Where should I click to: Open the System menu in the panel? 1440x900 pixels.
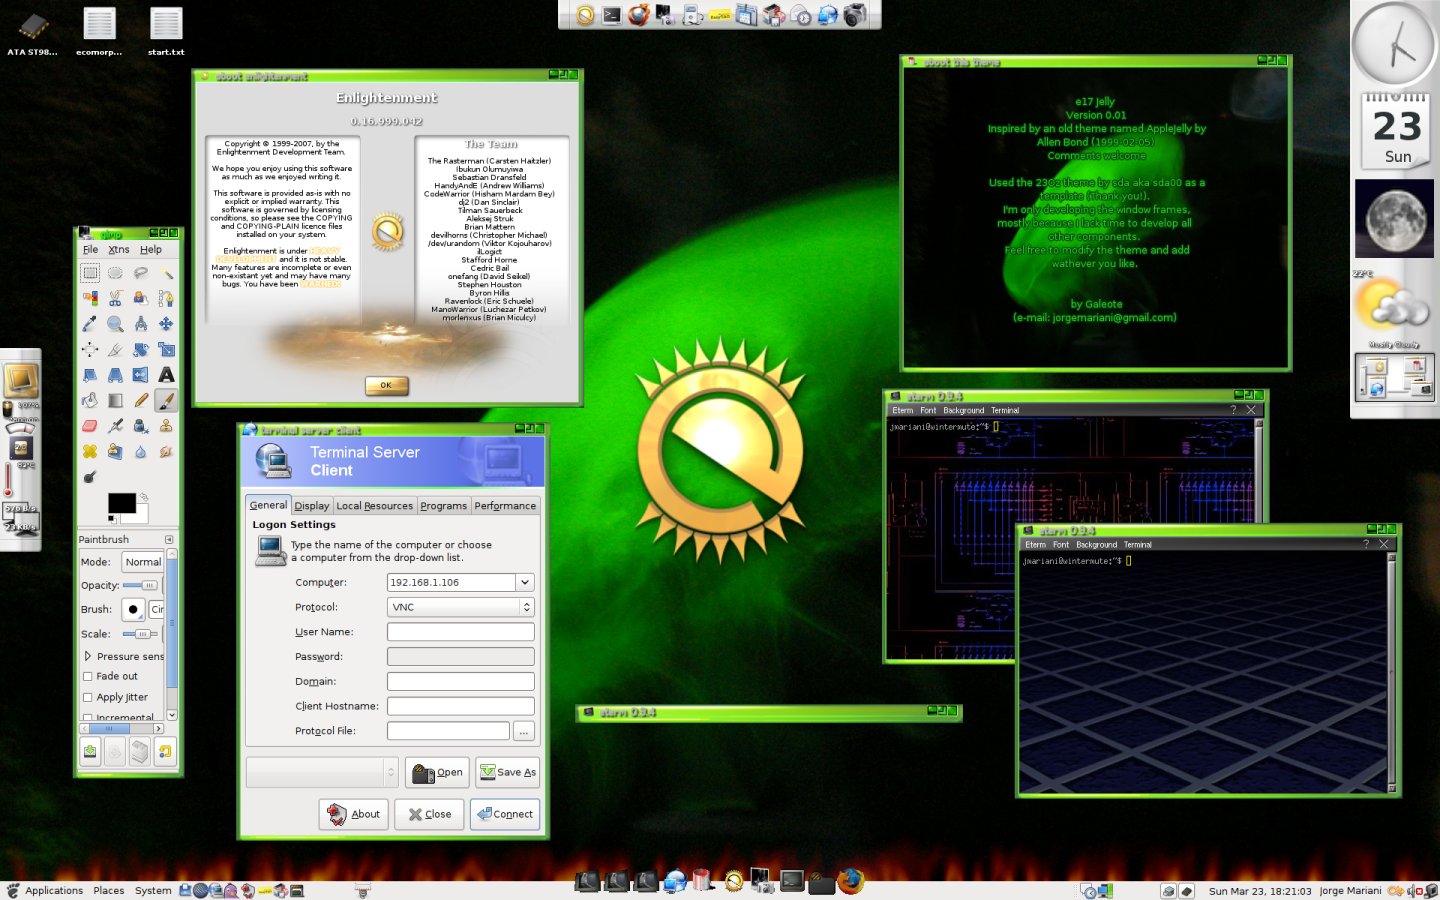point(153,890)
